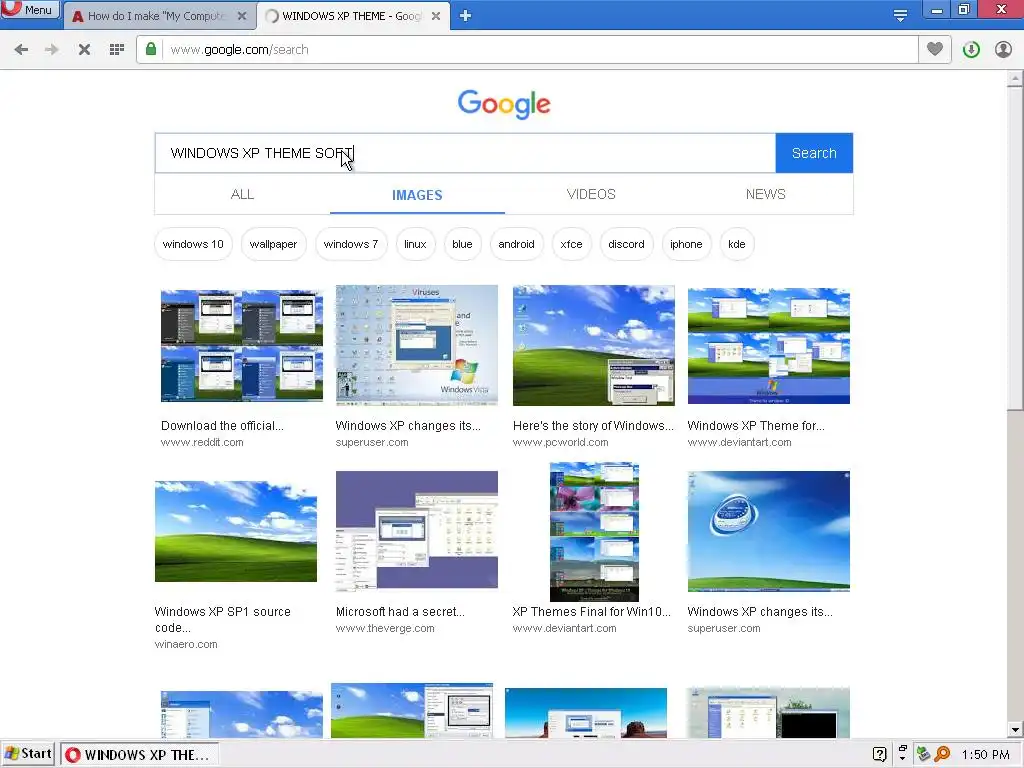
Task: Open 'Windows XP Theme for...' deviantart thumbnail
Action: (x=769, y=345)
